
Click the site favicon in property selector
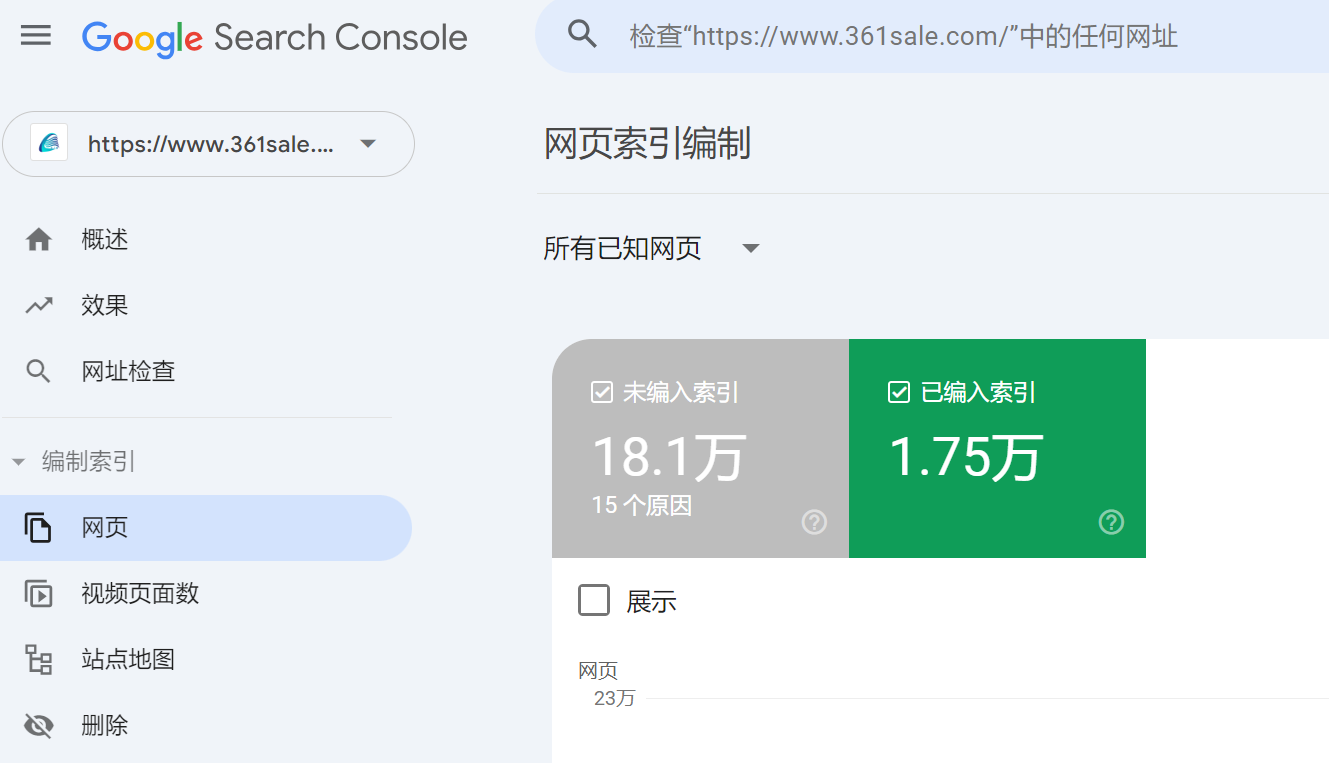(47, 143)
